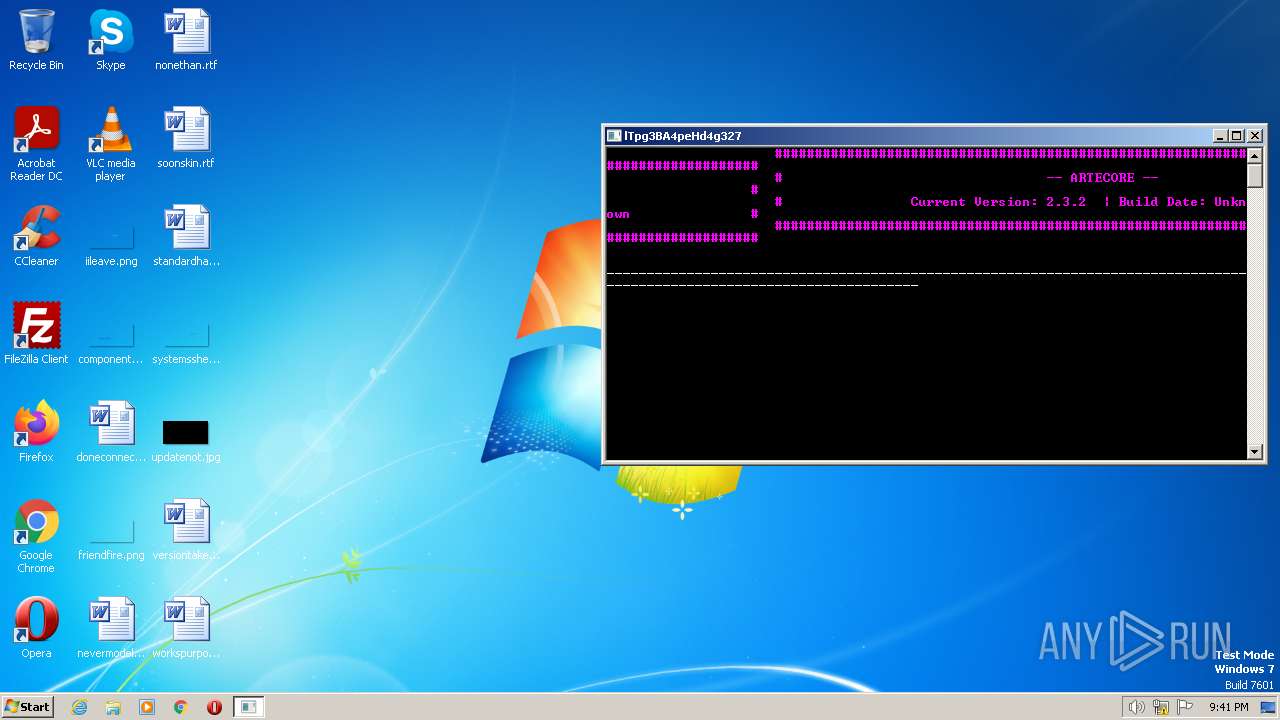Image resolution: width=1280 pixels, height=720 pixels.
Task: Click the console scrollbar up arrow
Action: coord(1255,154)
